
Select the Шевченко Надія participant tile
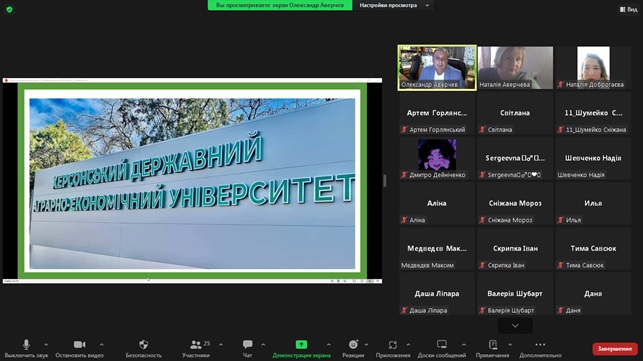point(593,158)
